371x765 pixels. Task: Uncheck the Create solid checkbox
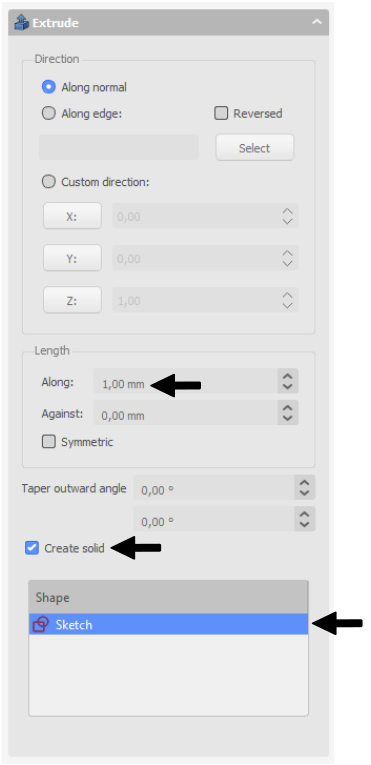(32, 548)
